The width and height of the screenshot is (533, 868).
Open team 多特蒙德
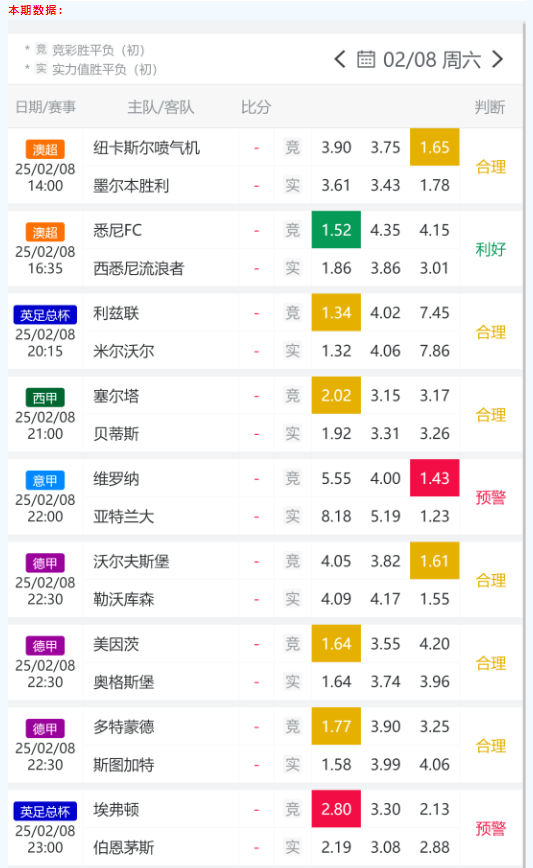coord(123,727)
